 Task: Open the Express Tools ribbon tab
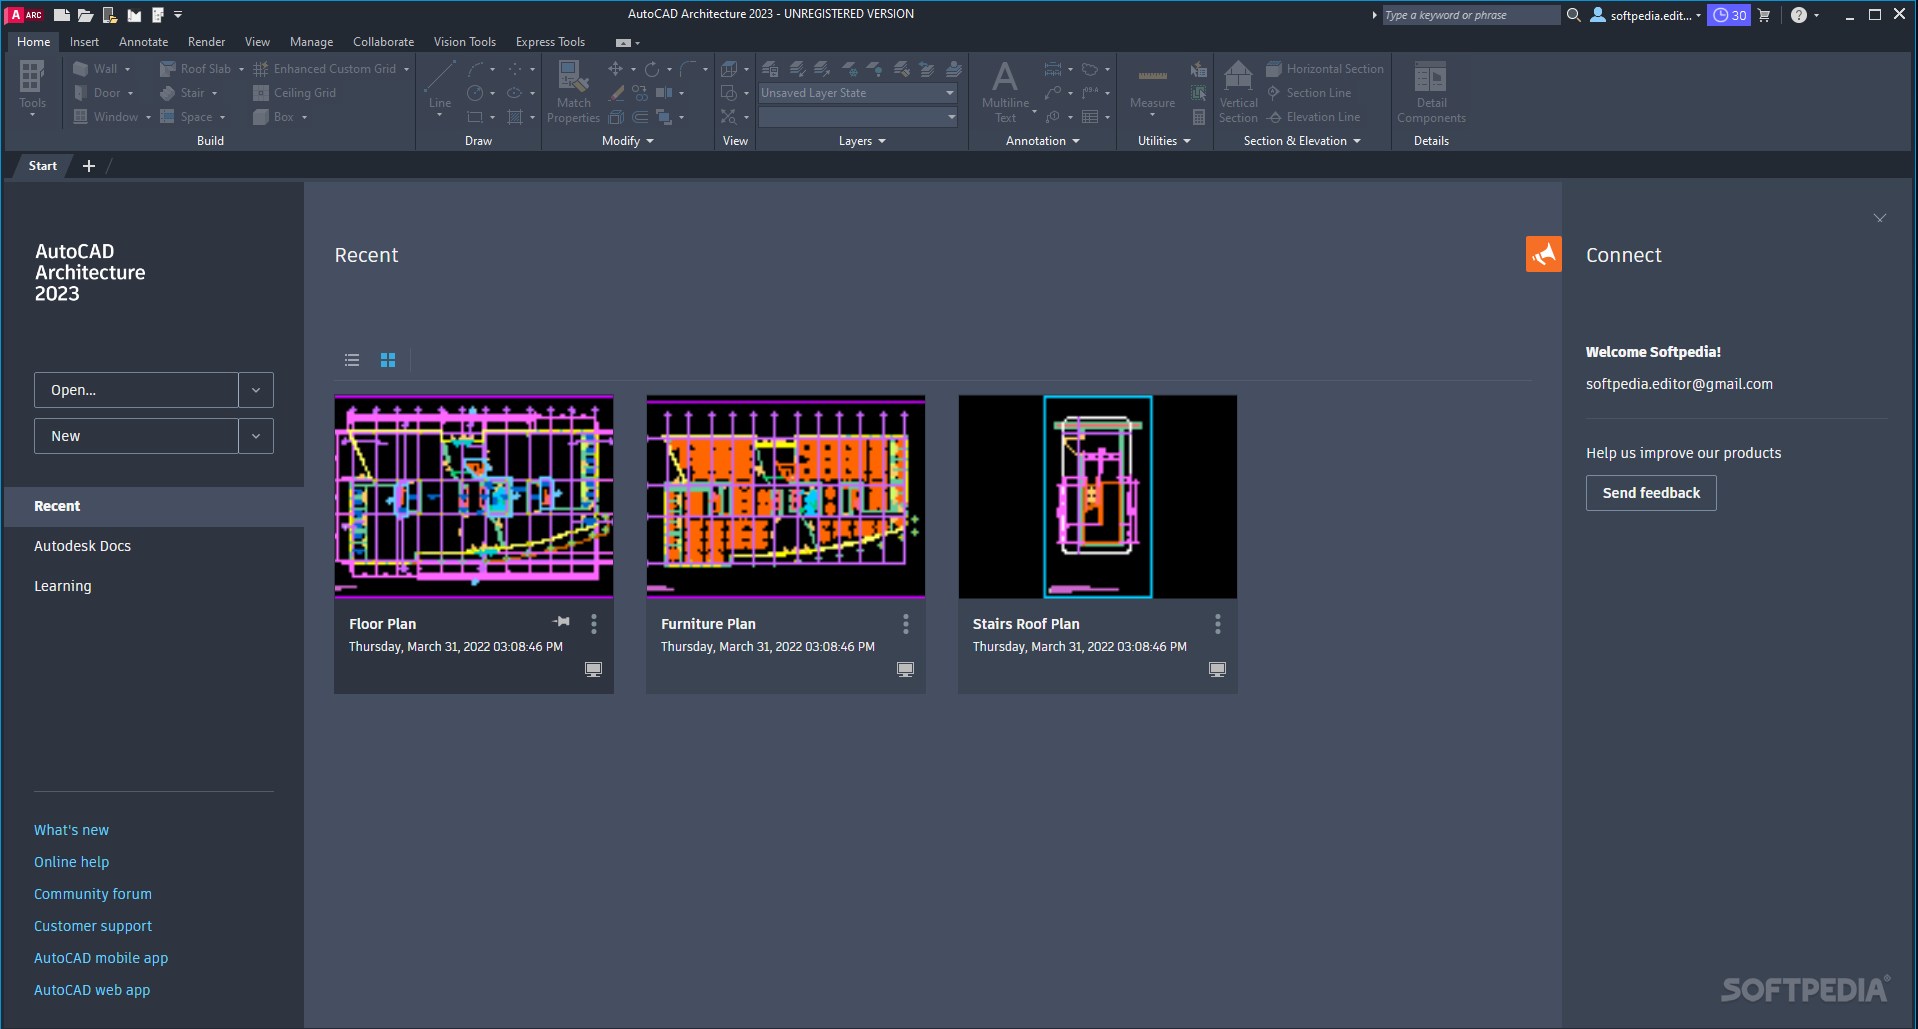(x=550, y=42)
